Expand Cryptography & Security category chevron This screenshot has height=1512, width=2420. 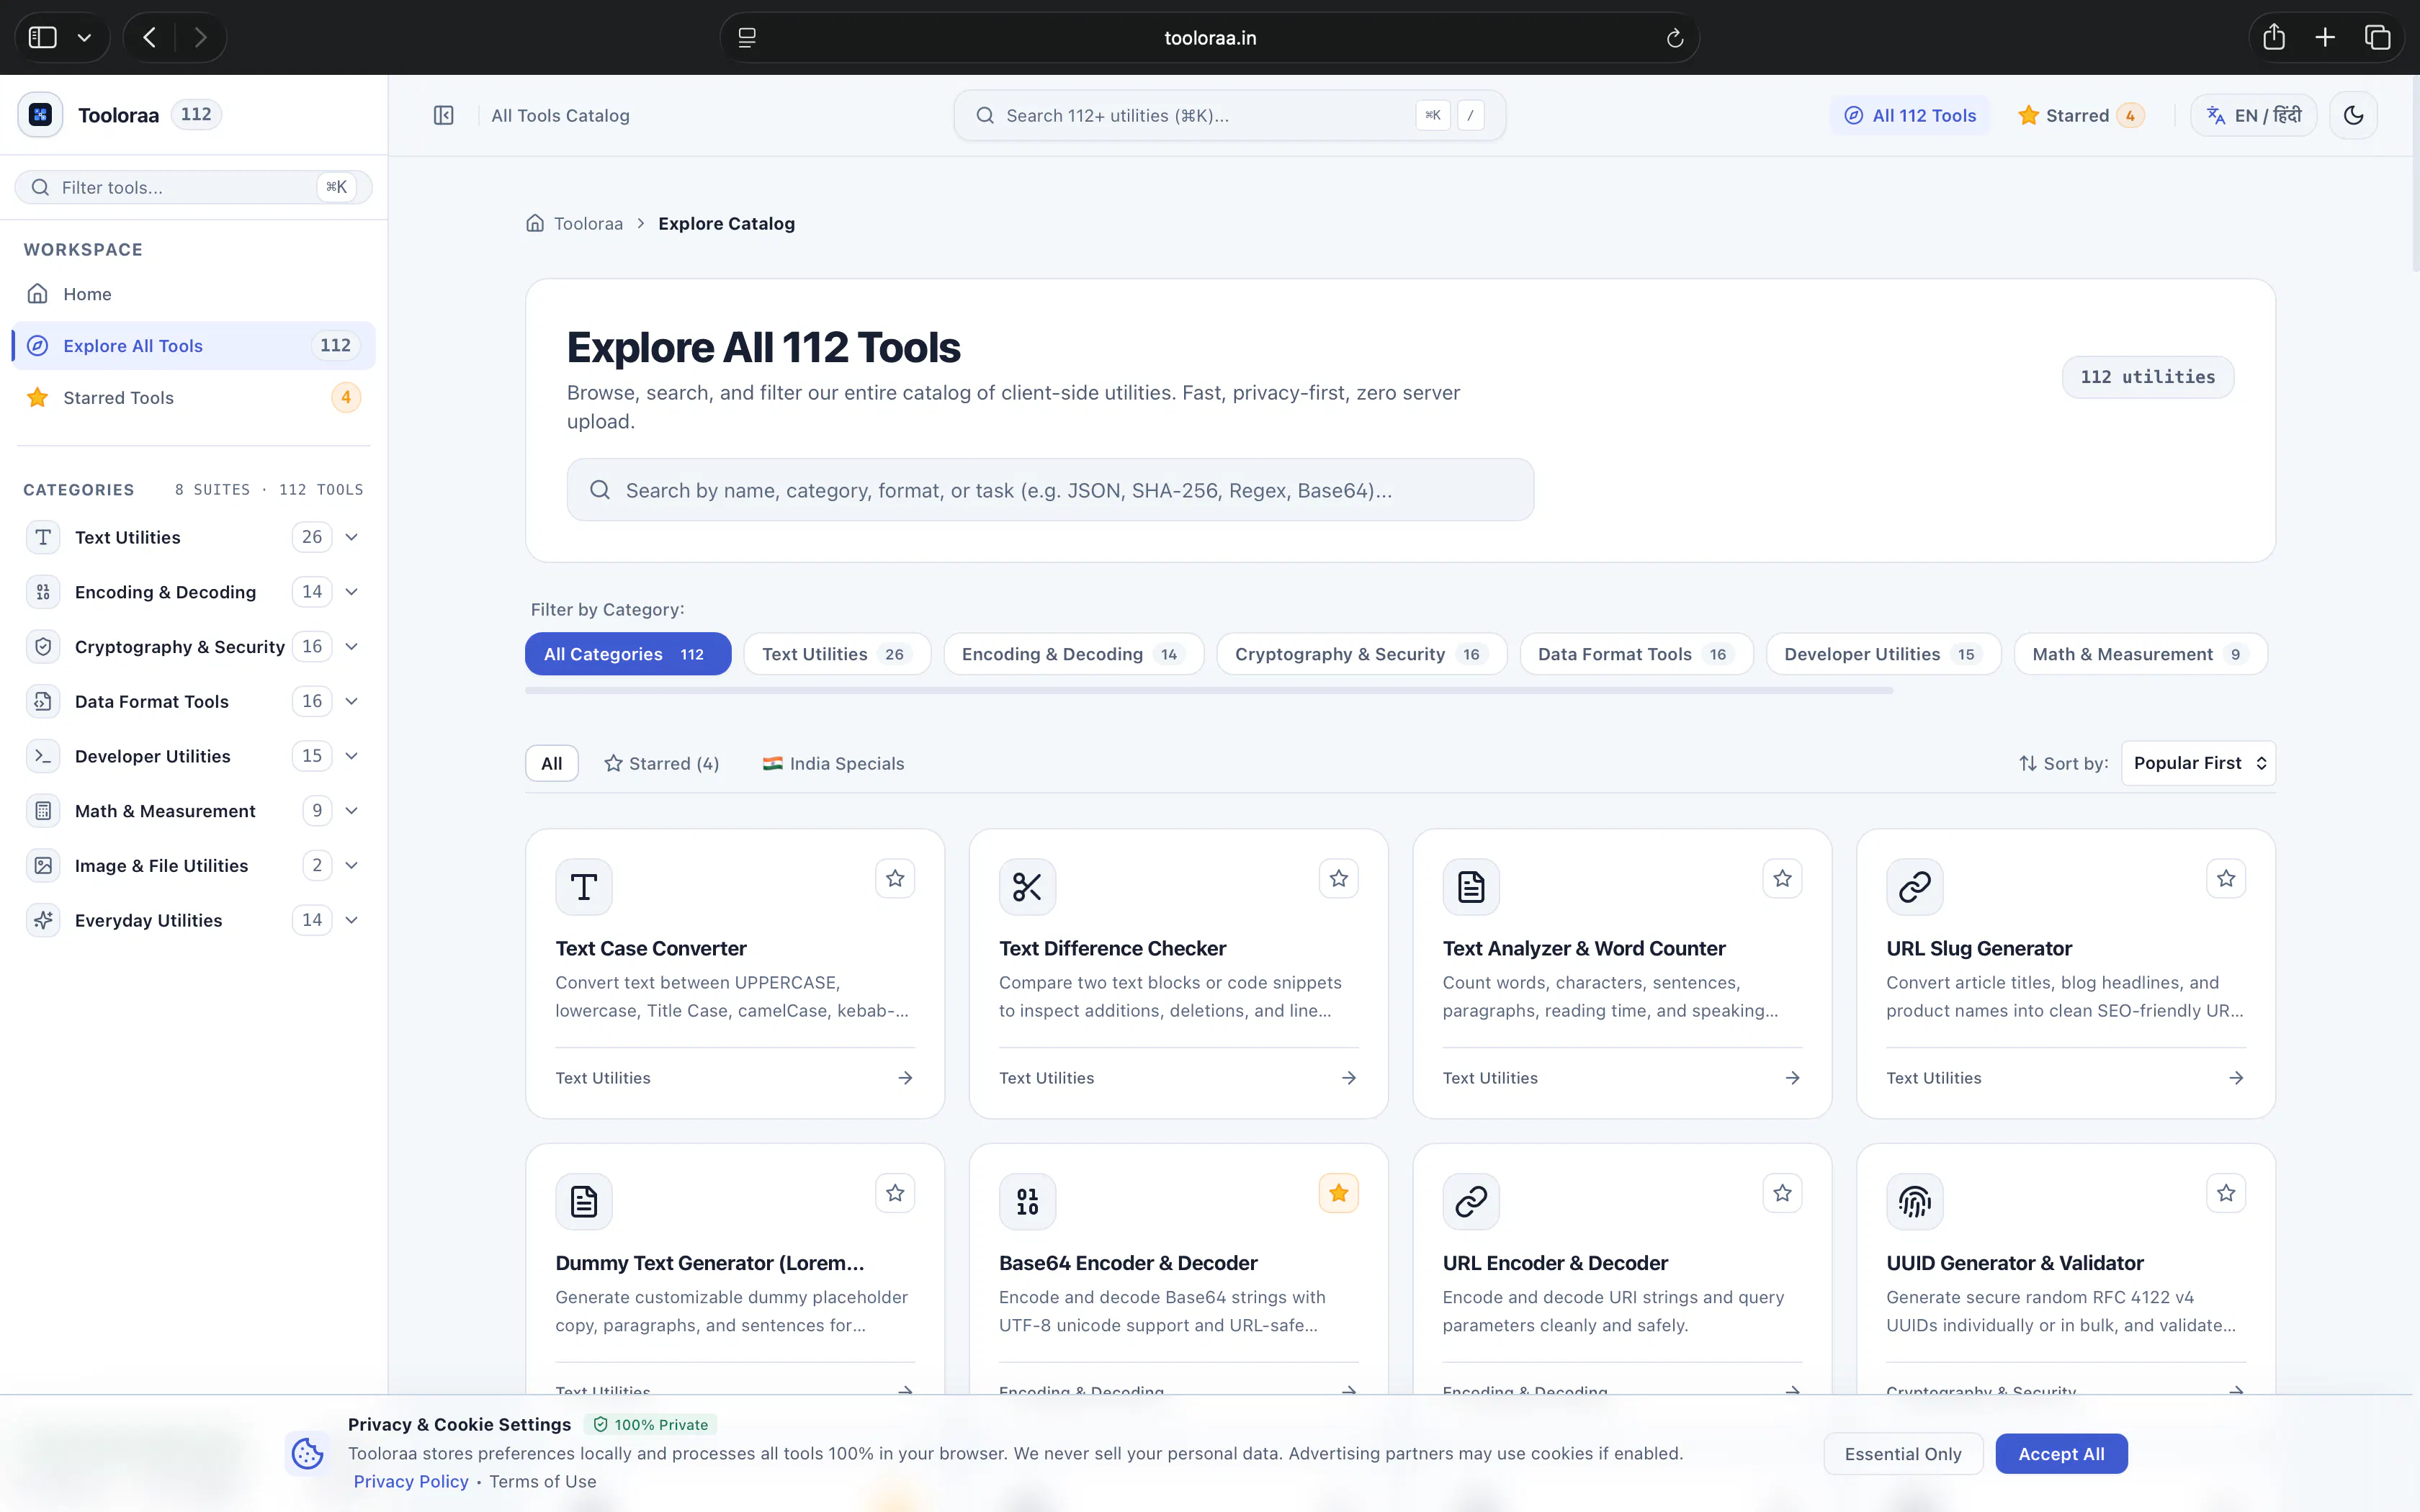(352, 647)
